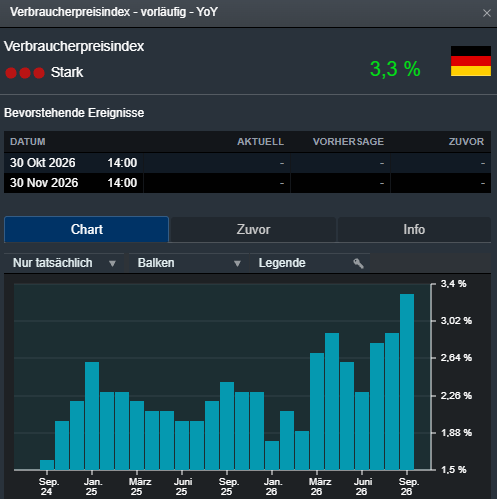
Task: Click the wrench icon beside Legende
Action: point(358,263)
